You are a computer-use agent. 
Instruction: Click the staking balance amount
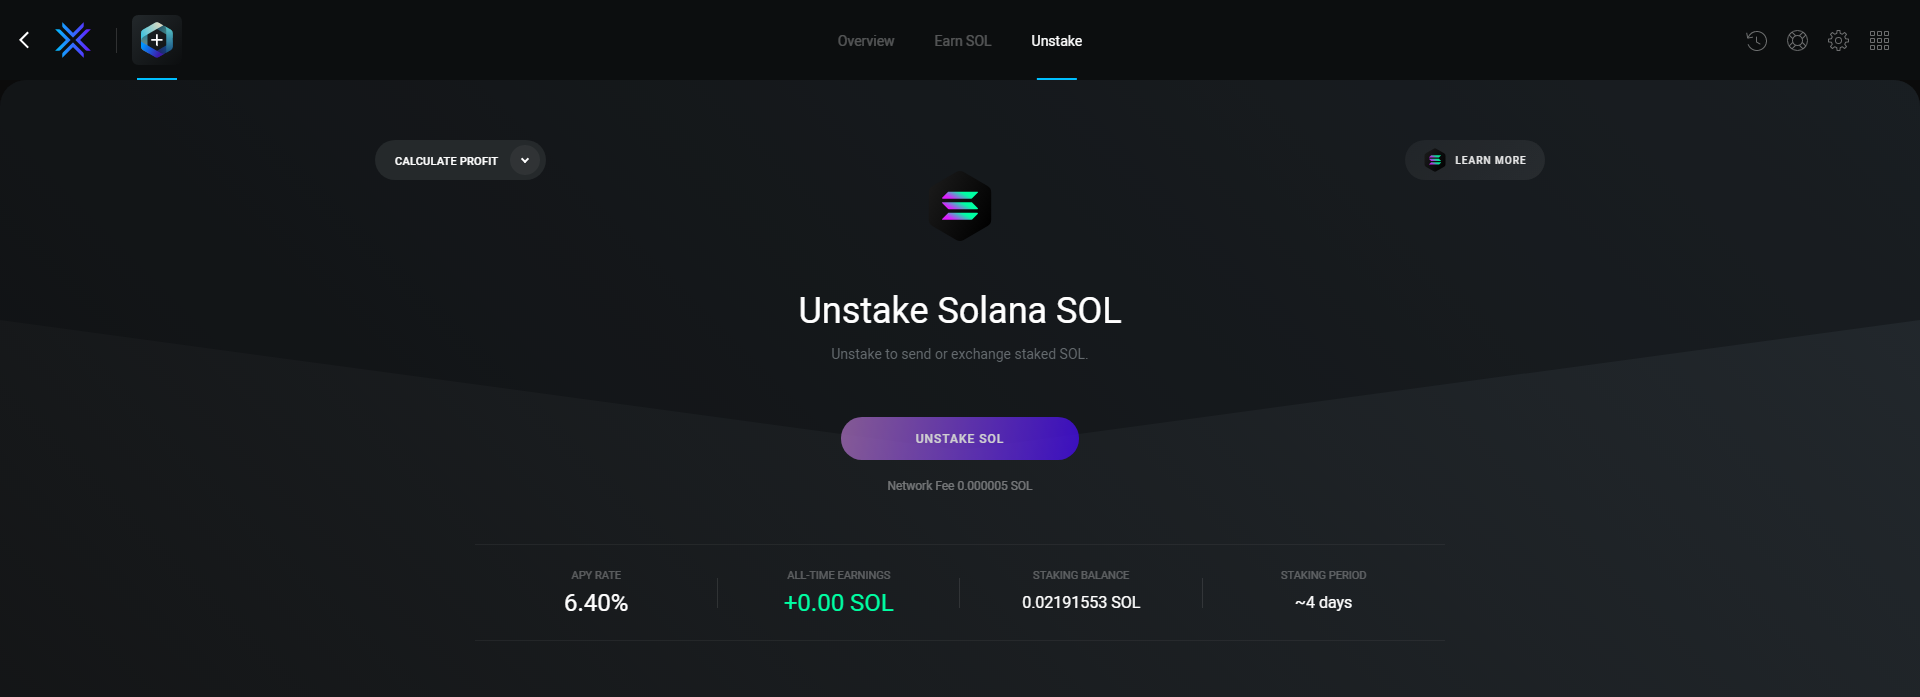click(x=1081, y=602)
